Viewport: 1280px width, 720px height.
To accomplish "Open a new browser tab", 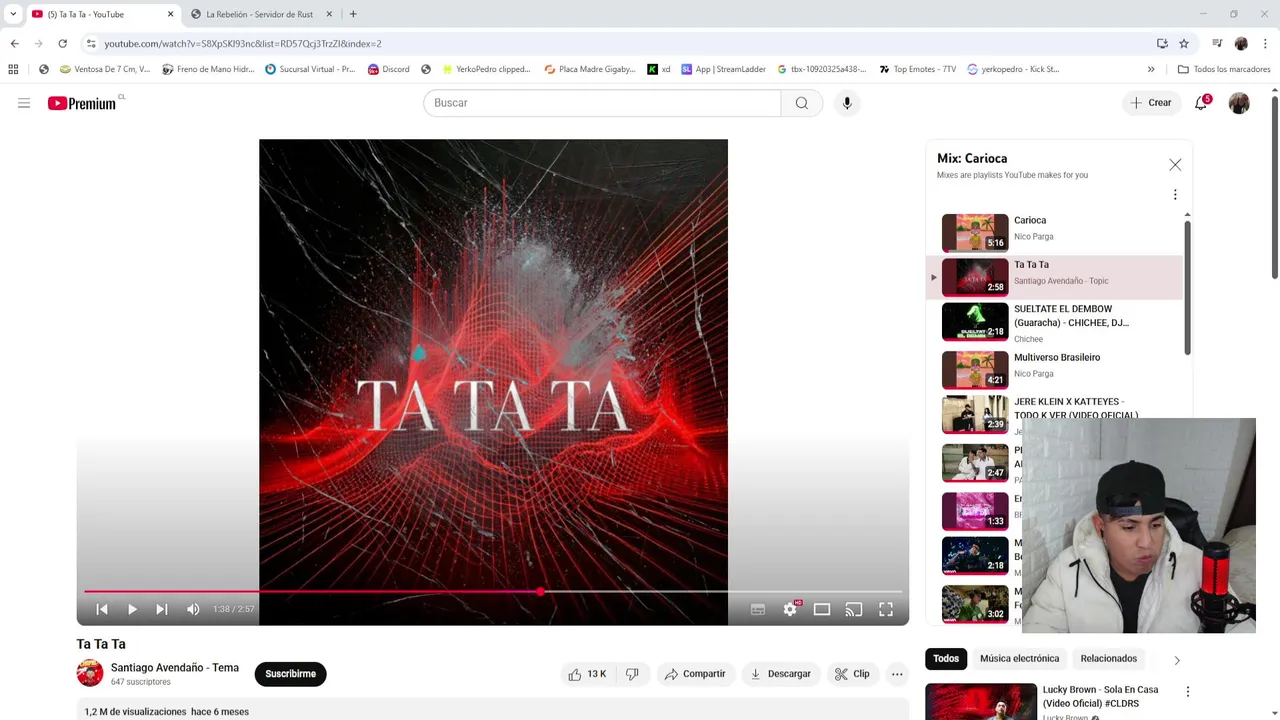I will pyautogui.click(x=353, y=14).
